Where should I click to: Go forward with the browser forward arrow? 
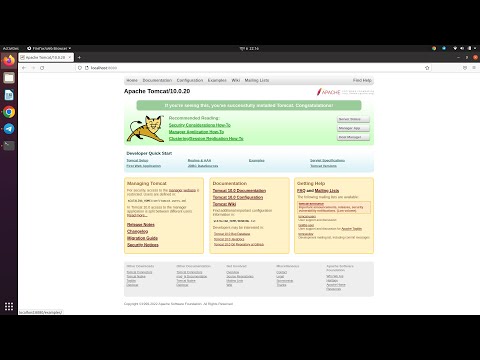[33, 68]
